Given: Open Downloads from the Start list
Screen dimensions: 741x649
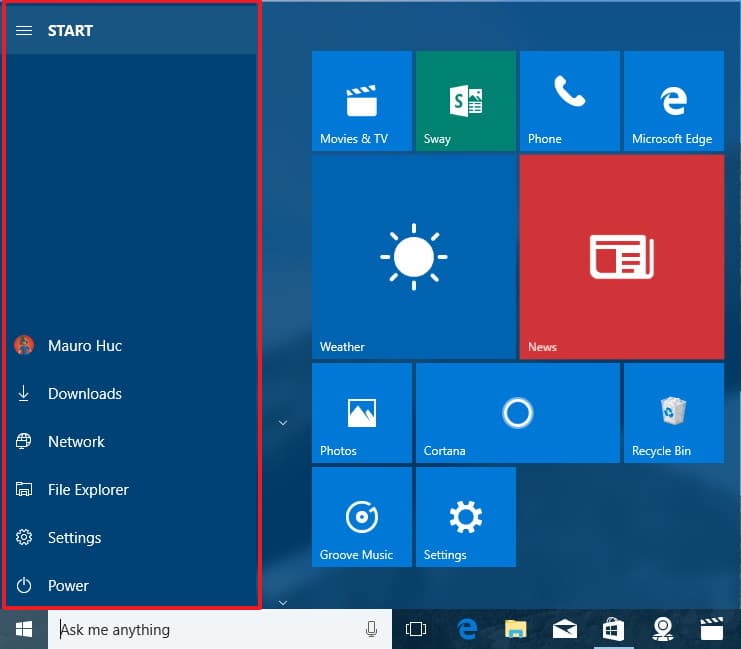Looking at the screenshot, I should pos(131,394).
